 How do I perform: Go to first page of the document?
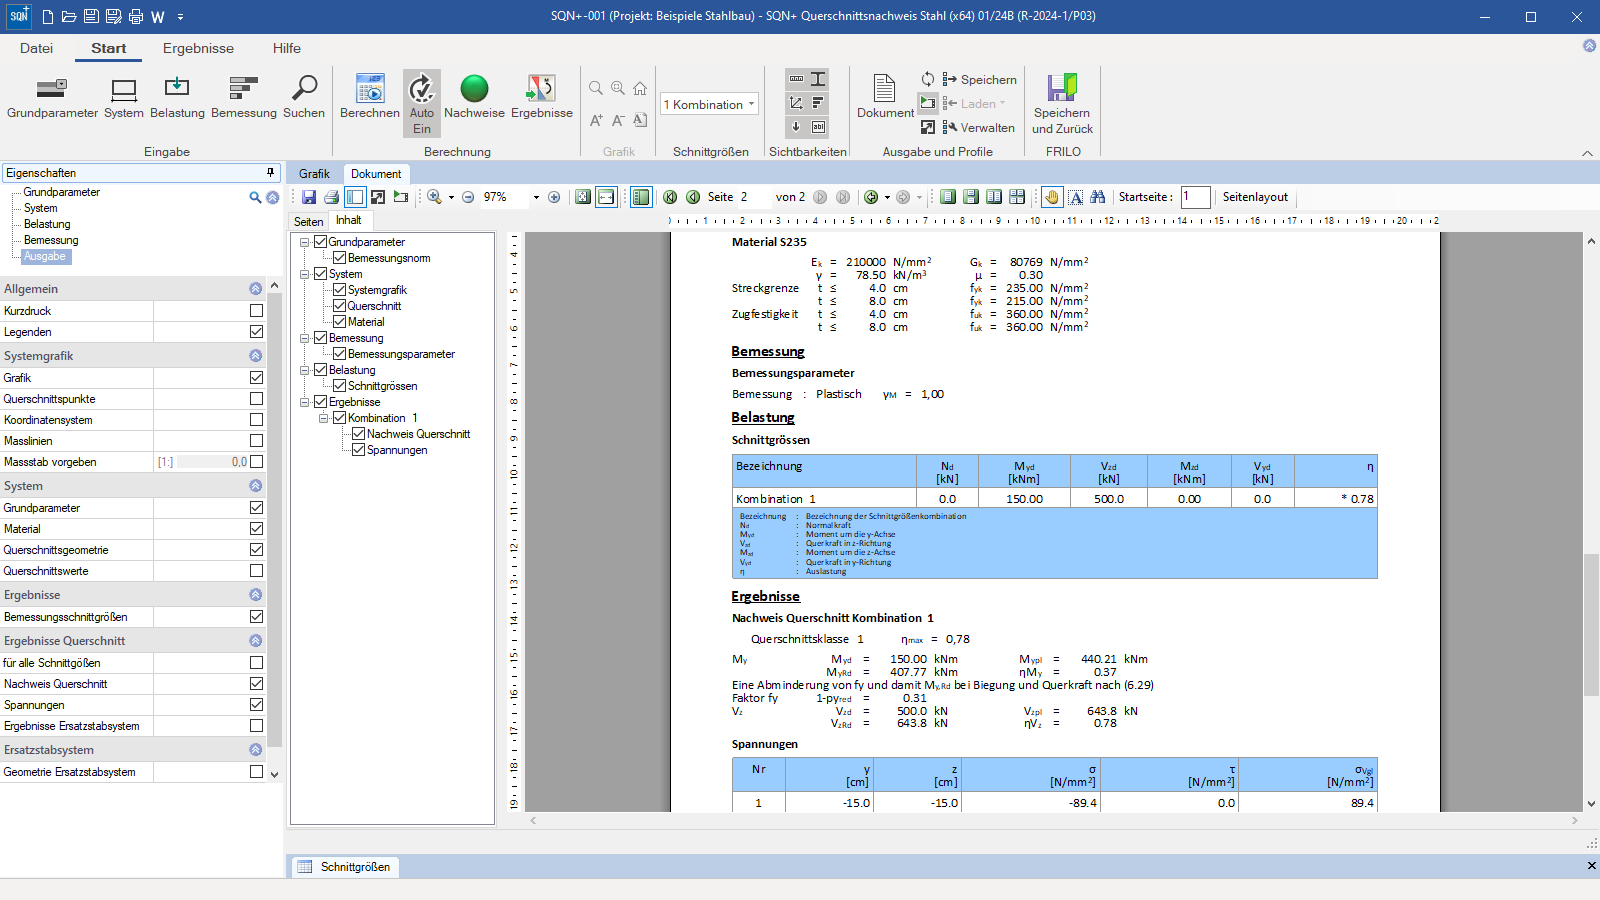[x=670, y=197]
